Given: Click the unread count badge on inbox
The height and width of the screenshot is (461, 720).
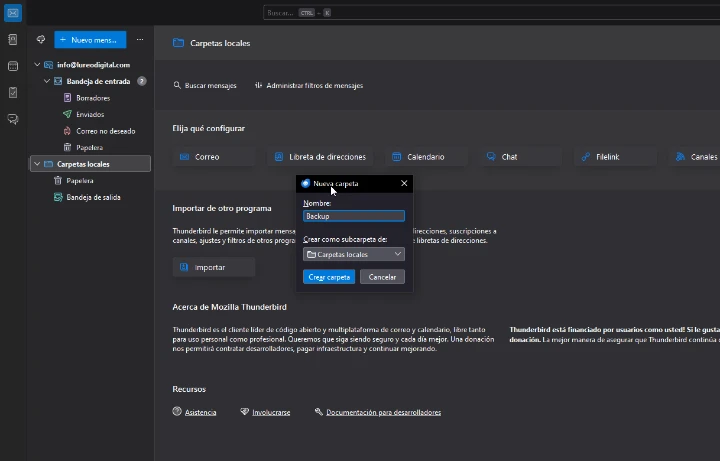Looking at the screenshot, I should (x=142, y=81).
